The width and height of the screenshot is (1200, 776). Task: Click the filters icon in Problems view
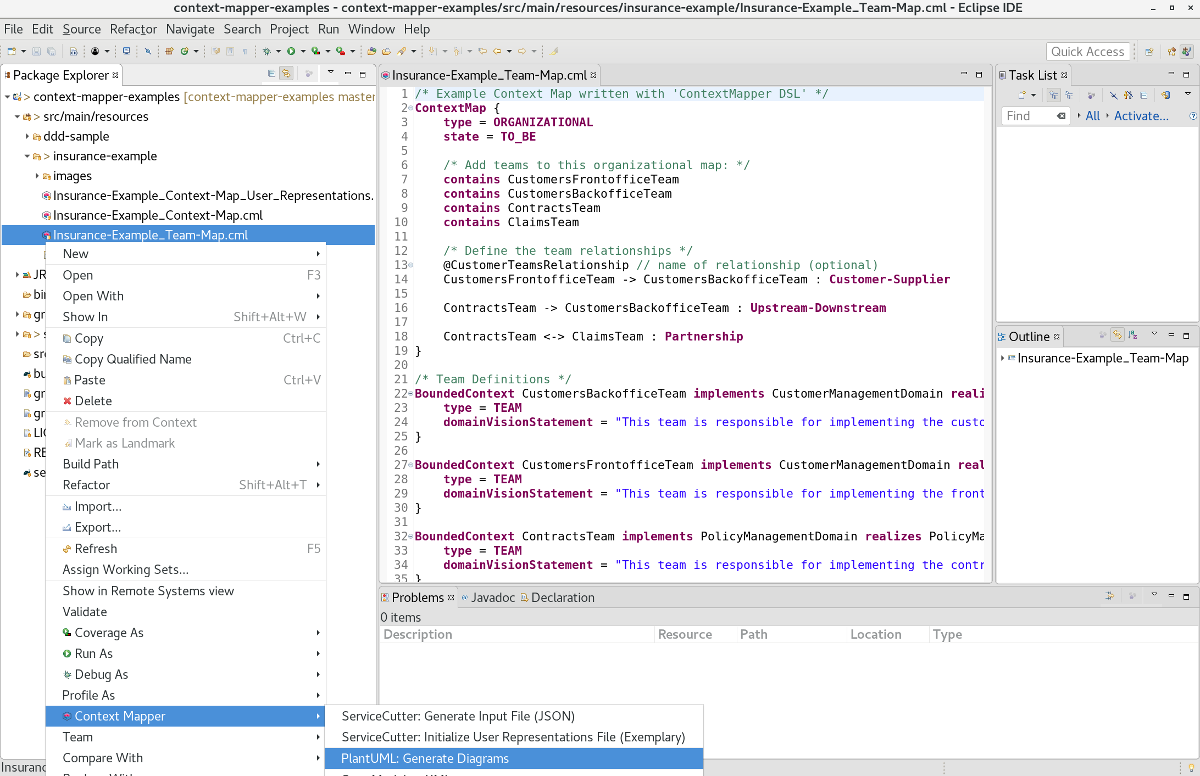1110,597
